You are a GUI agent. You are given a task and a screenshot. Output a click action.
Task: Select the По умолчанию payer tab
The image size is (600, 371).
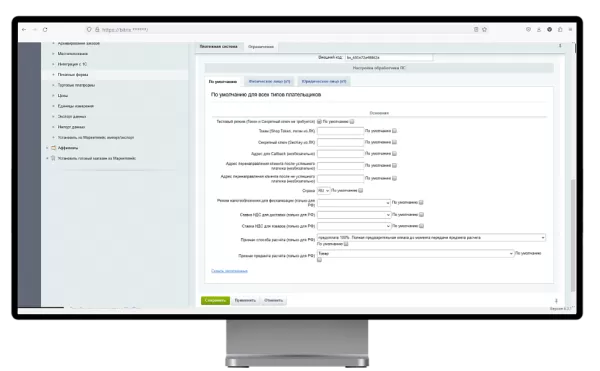pos(223,81)
